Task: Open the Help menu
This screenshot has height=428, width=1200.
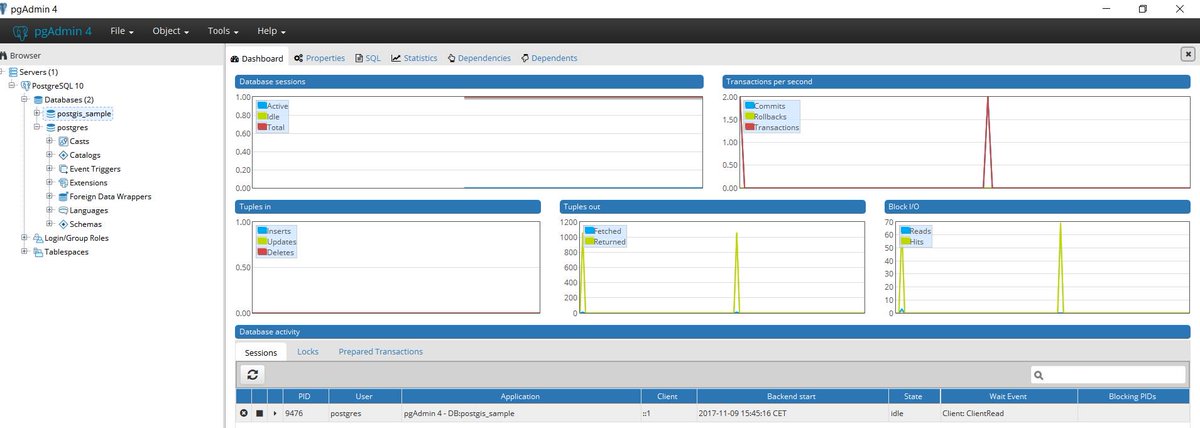Action: click(271, 31)
